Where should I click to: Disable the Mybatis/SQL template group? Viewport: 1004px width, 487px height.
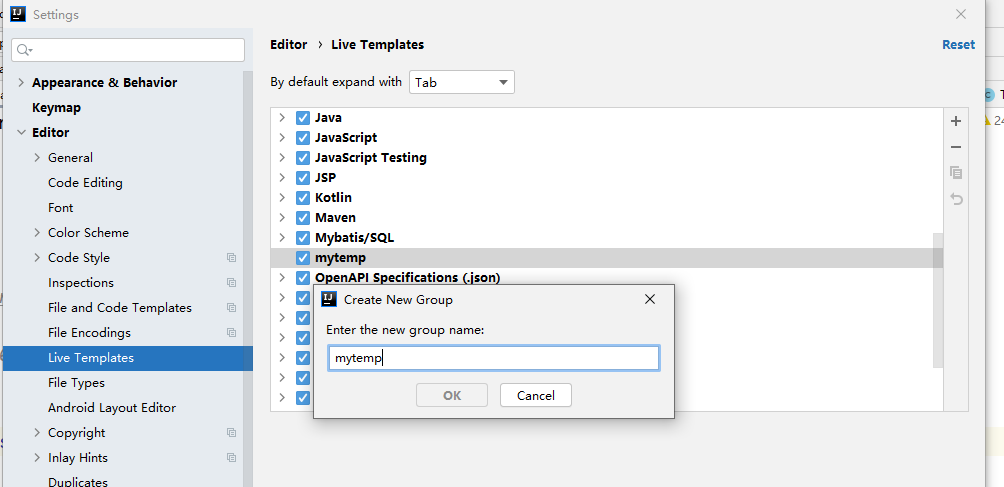303,238
